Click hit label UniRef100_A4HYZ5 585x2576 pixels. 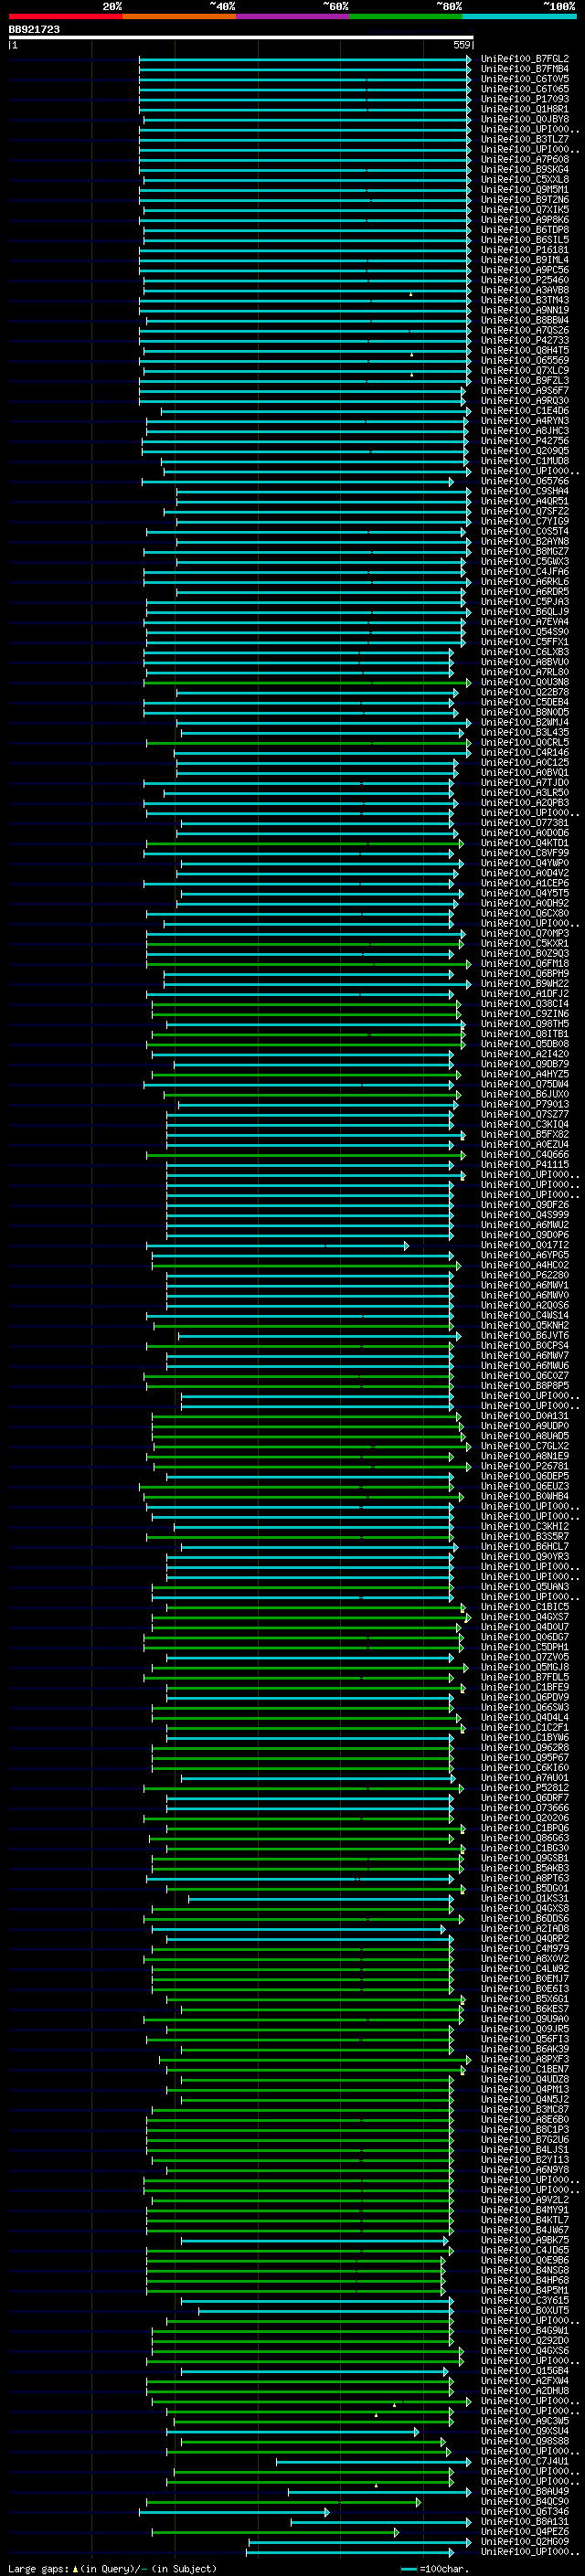click(525, 1074)
